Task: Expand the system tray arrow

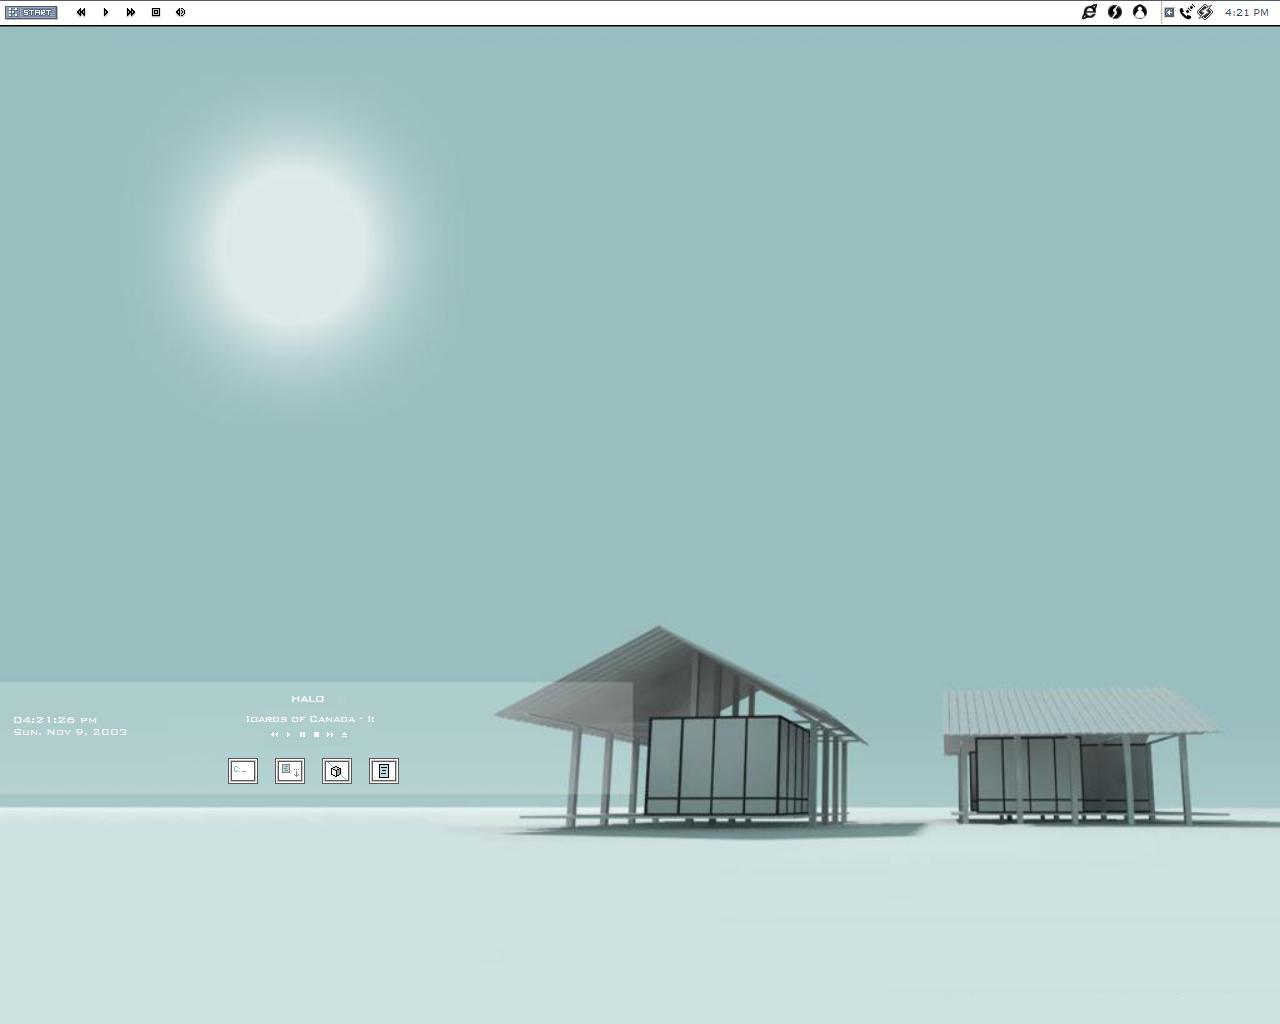Action: (x=1169, y=12)
